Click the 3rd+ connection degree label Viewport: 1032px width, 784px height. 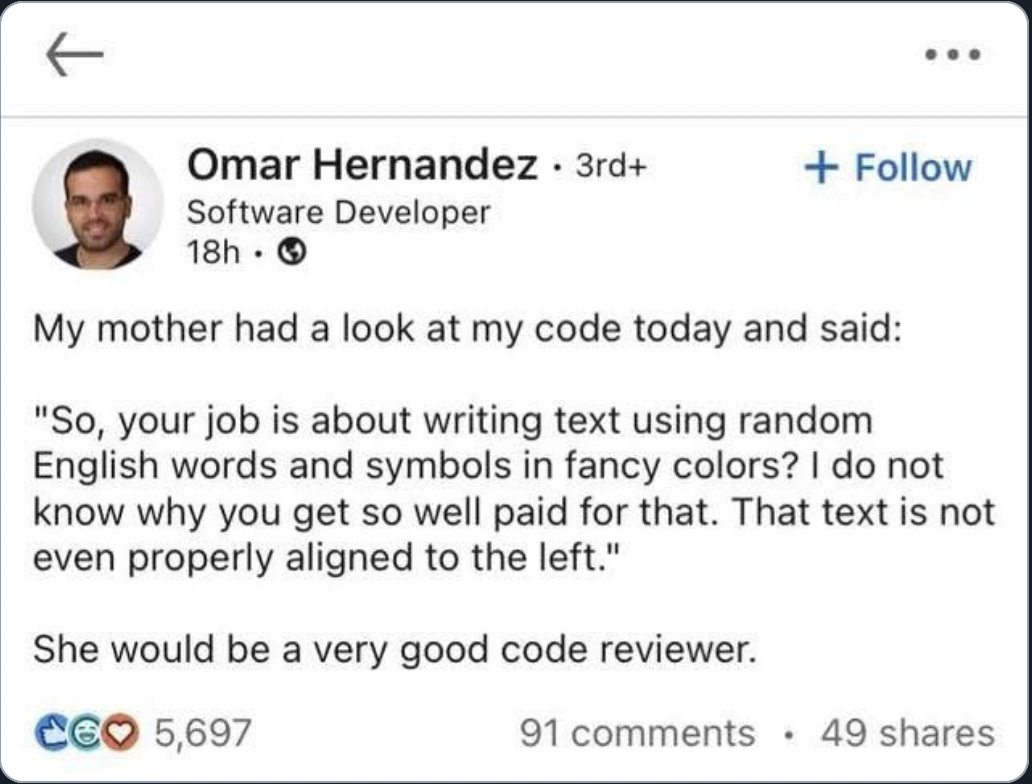coord(612,167)
